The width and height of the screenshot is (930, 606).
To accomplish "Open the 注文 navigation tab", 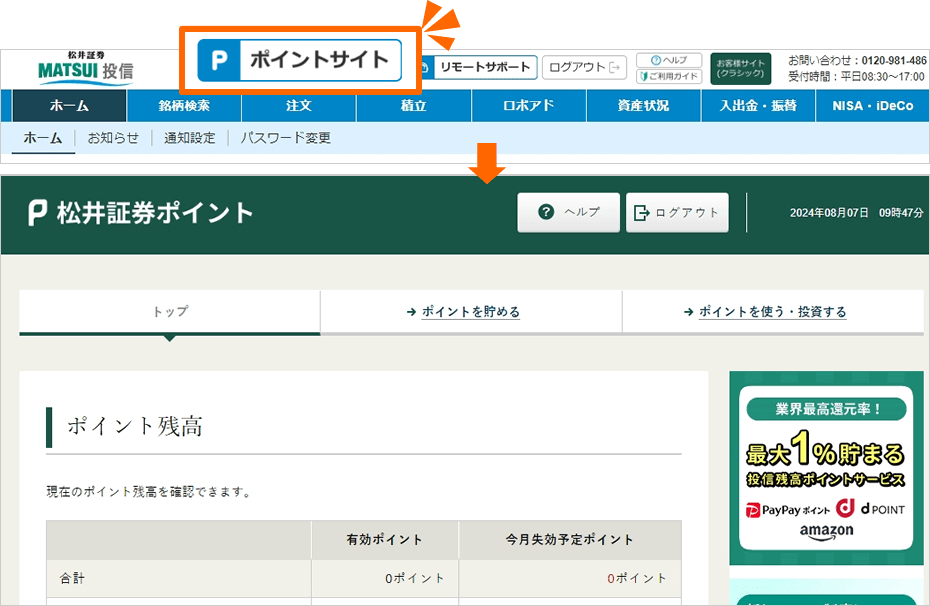I will click(298, 106).
